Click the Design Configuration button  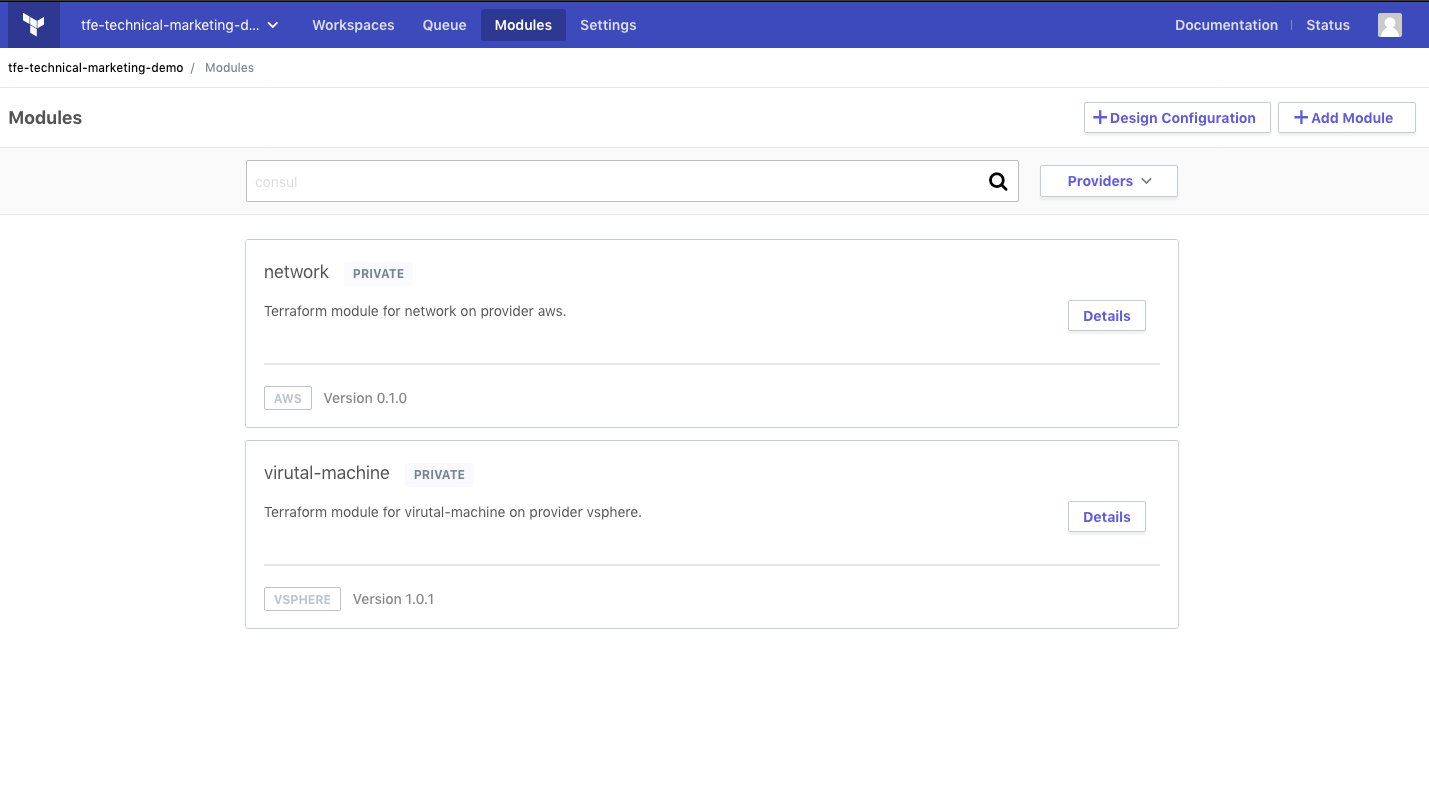coord(1177,117)
